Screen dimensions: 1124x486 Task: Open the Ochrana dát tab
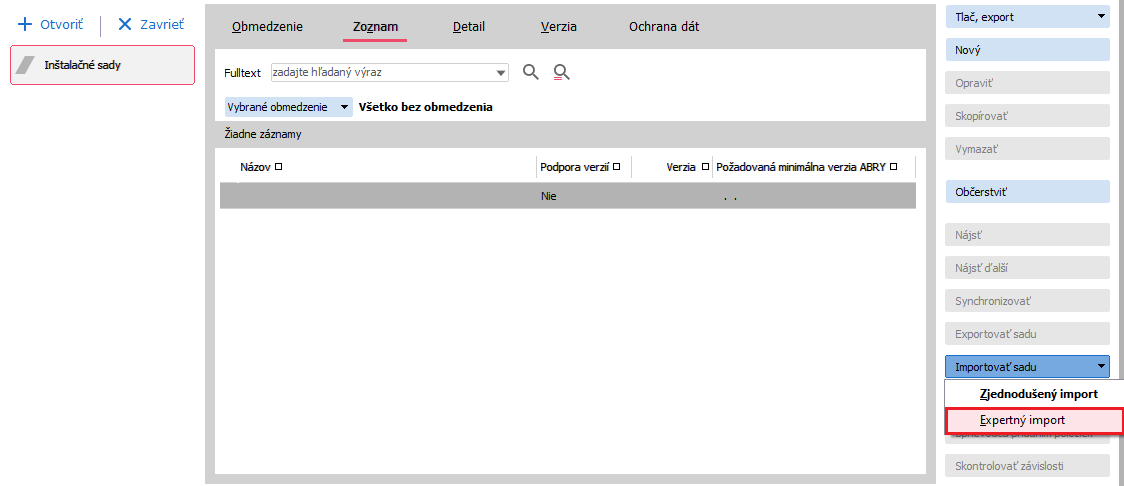[x=664, y=27]
